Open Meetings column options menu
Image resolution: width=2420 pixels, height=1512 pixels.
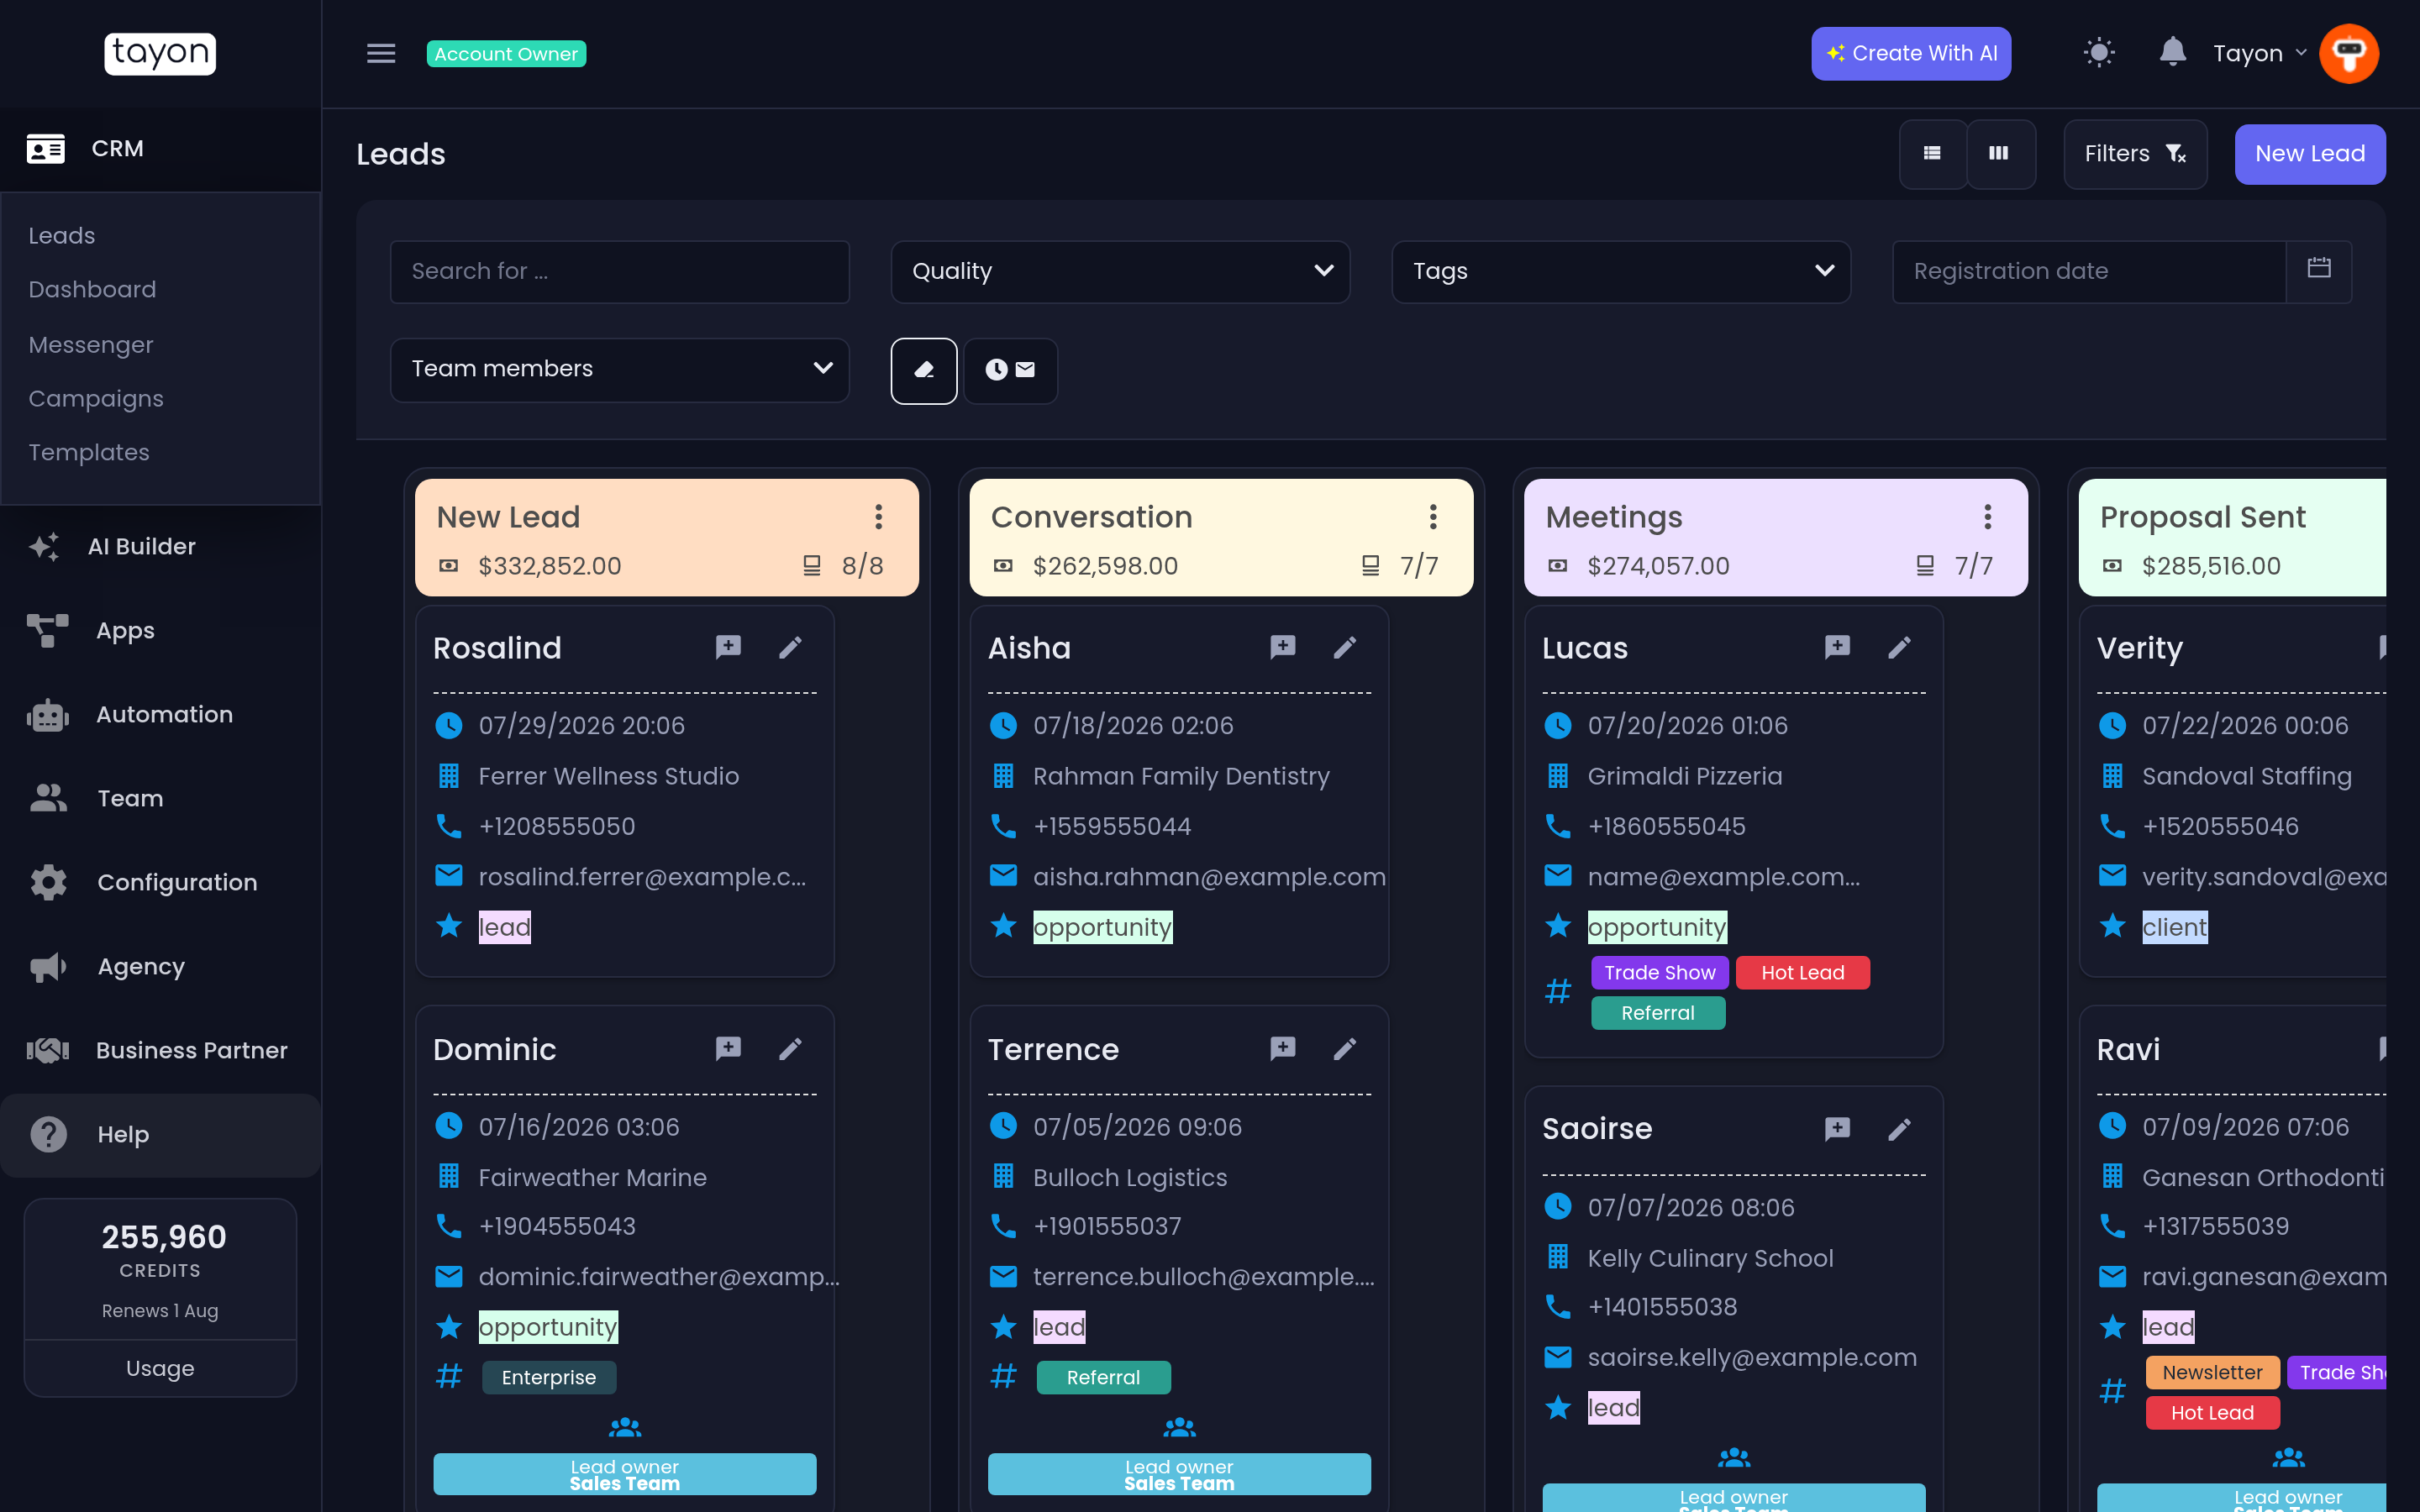pos(1988,517)
